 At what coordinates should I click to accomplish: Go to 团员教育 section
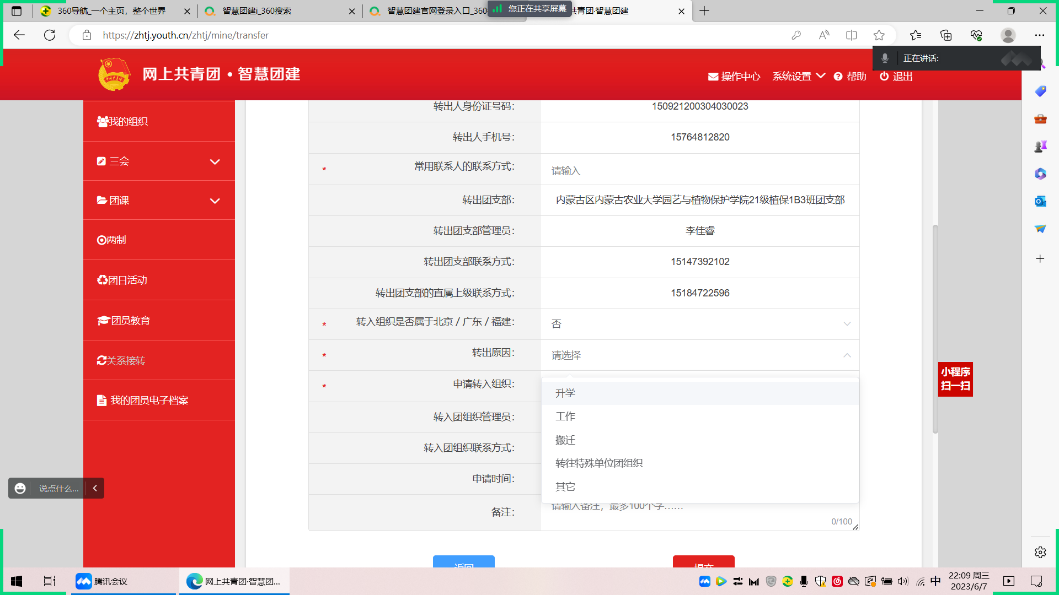click(130, 320)
